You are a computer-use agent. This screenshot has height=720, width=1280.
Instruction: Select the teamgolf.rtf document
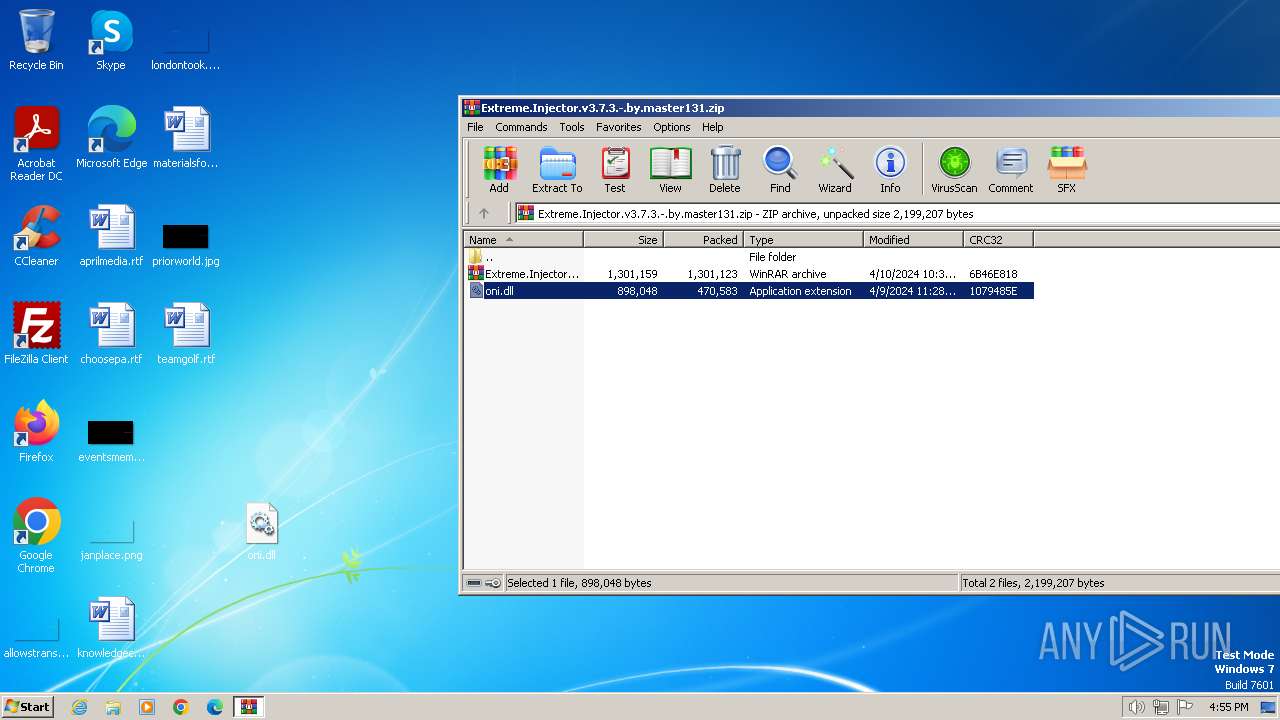click(x=186, y=334)
